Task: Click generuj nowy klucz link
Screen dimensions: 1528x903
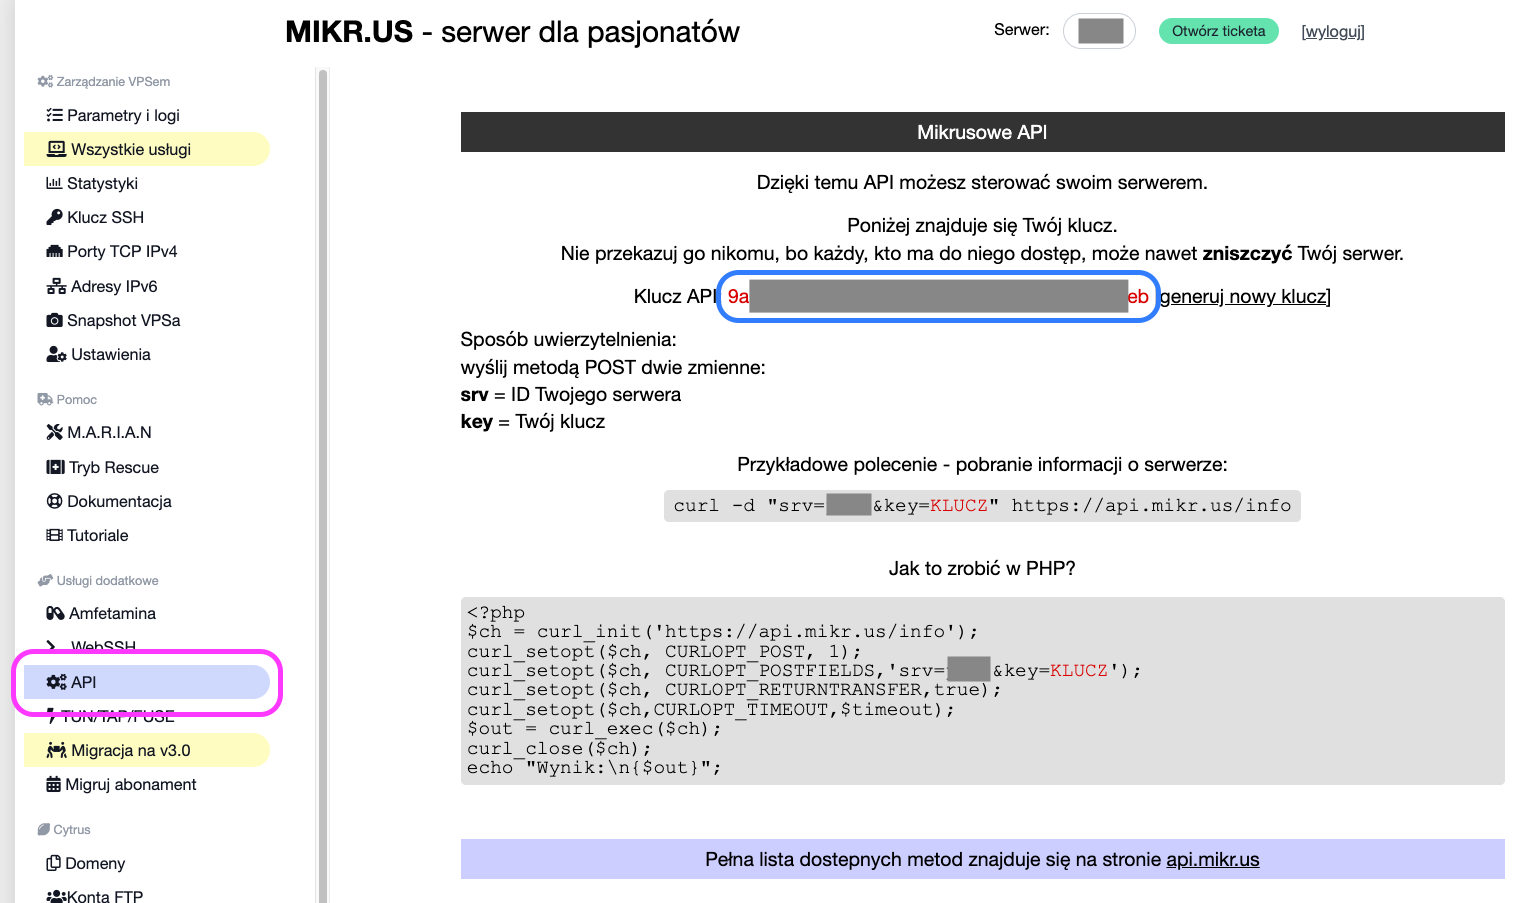Action: pyautogui.click(x=1245, y=296)
